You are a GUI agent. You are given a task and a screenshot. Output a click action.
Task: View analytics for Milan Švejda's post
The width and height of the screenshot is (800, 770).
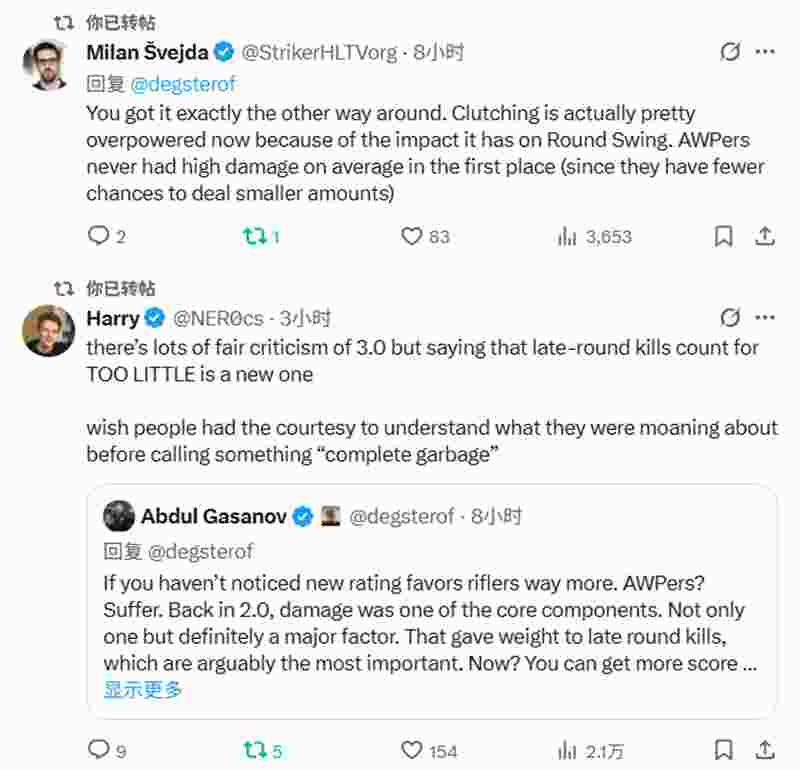[567, 236]
